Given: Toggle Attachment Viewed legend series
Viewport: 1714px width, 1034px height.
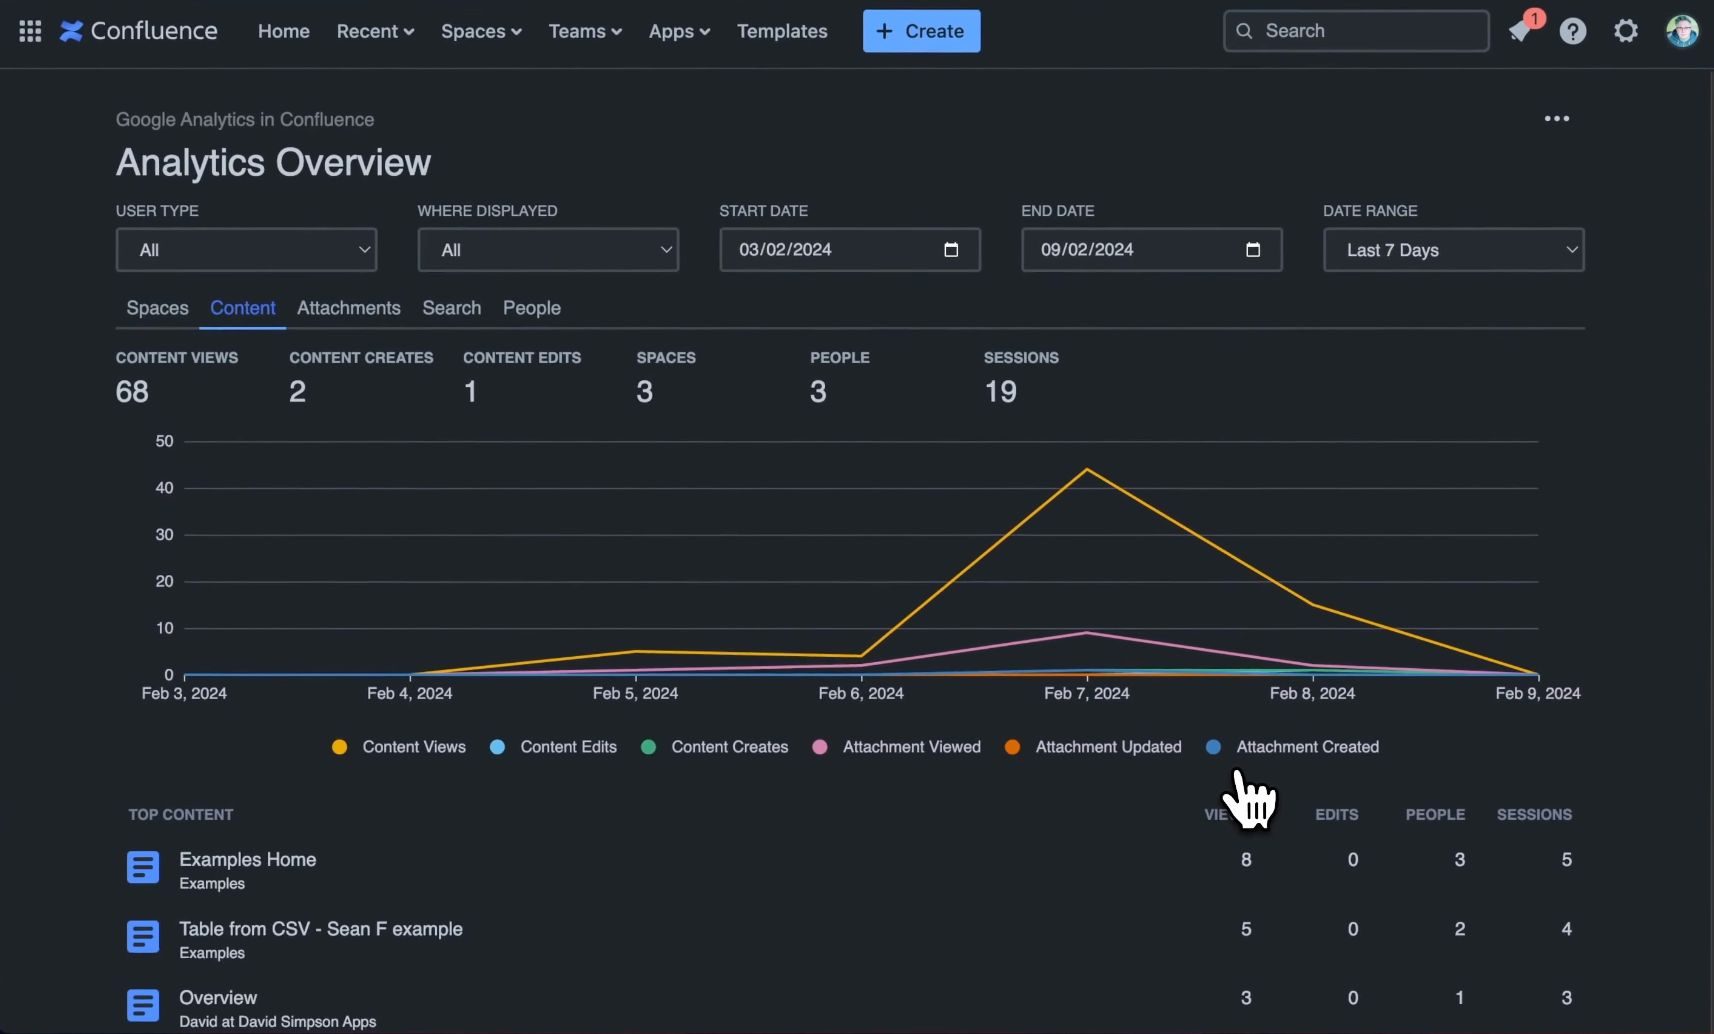Looking at the screenshot, I should [x=896, y=747].
